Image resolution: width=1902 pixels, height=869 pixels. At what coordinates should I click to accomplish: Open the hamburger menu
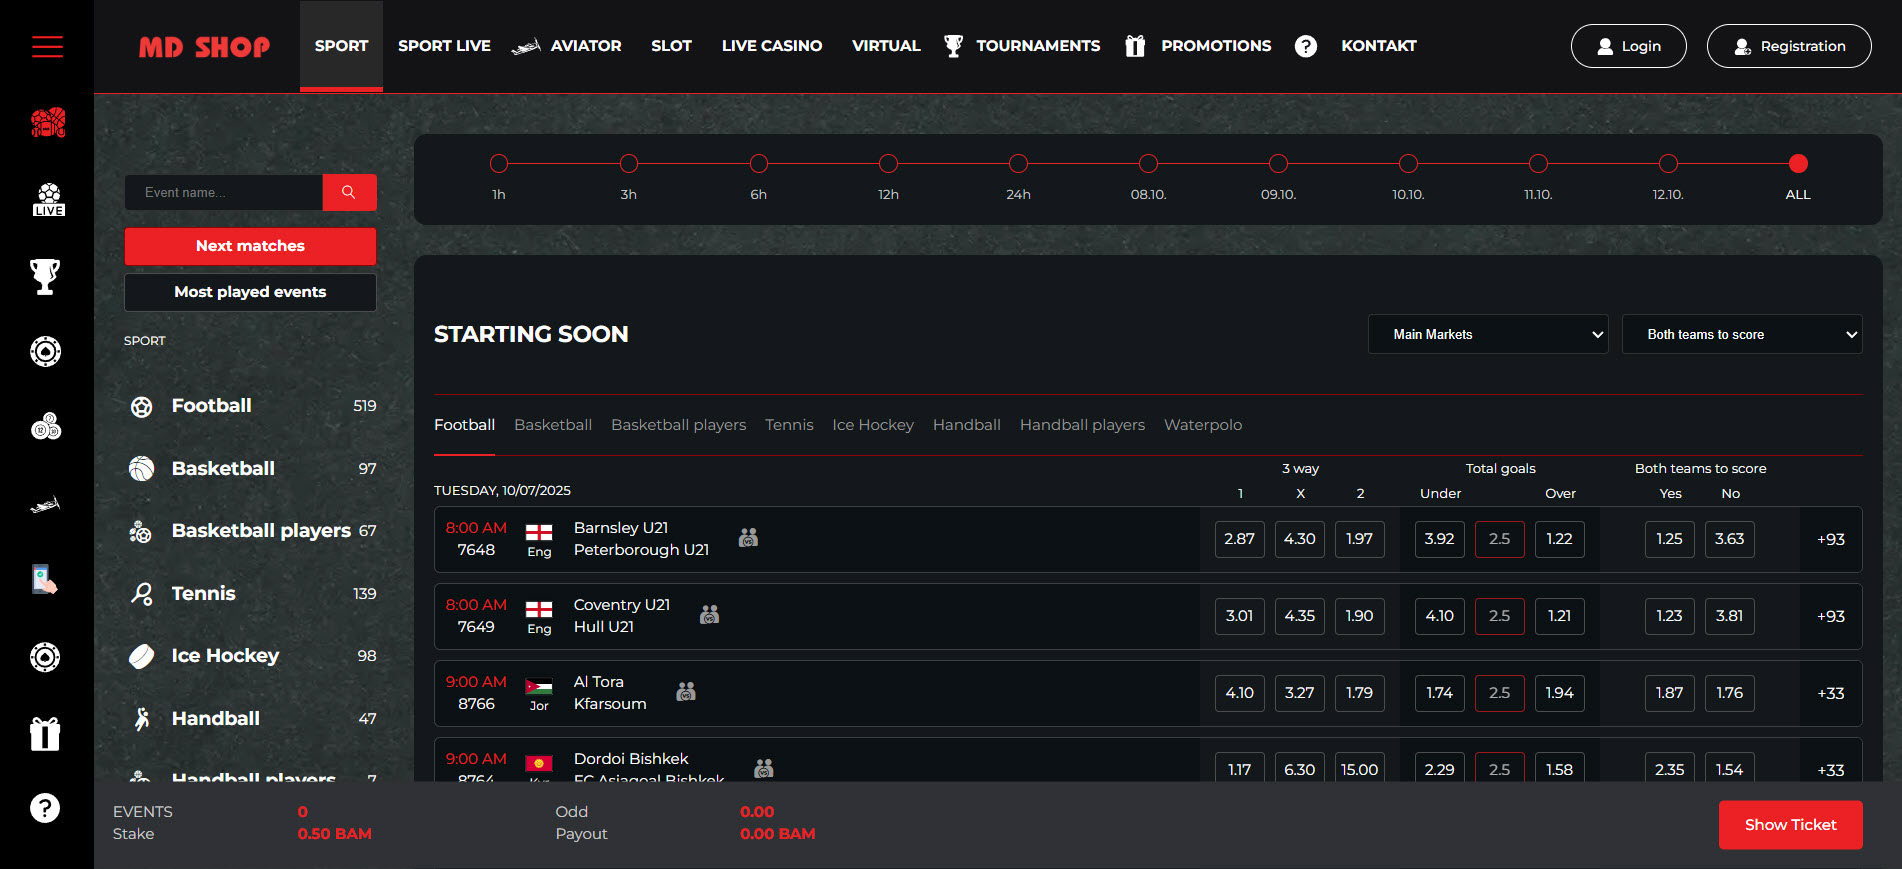coord(47,46)
